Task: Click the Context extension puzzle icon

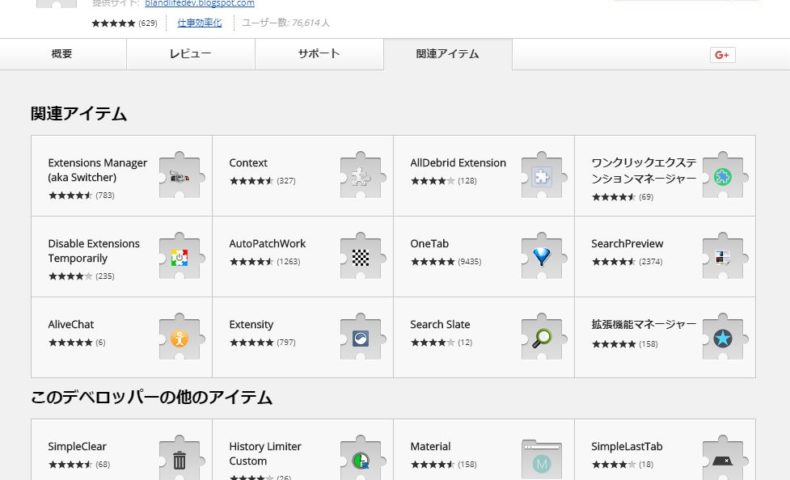Action: click(362, 175)
